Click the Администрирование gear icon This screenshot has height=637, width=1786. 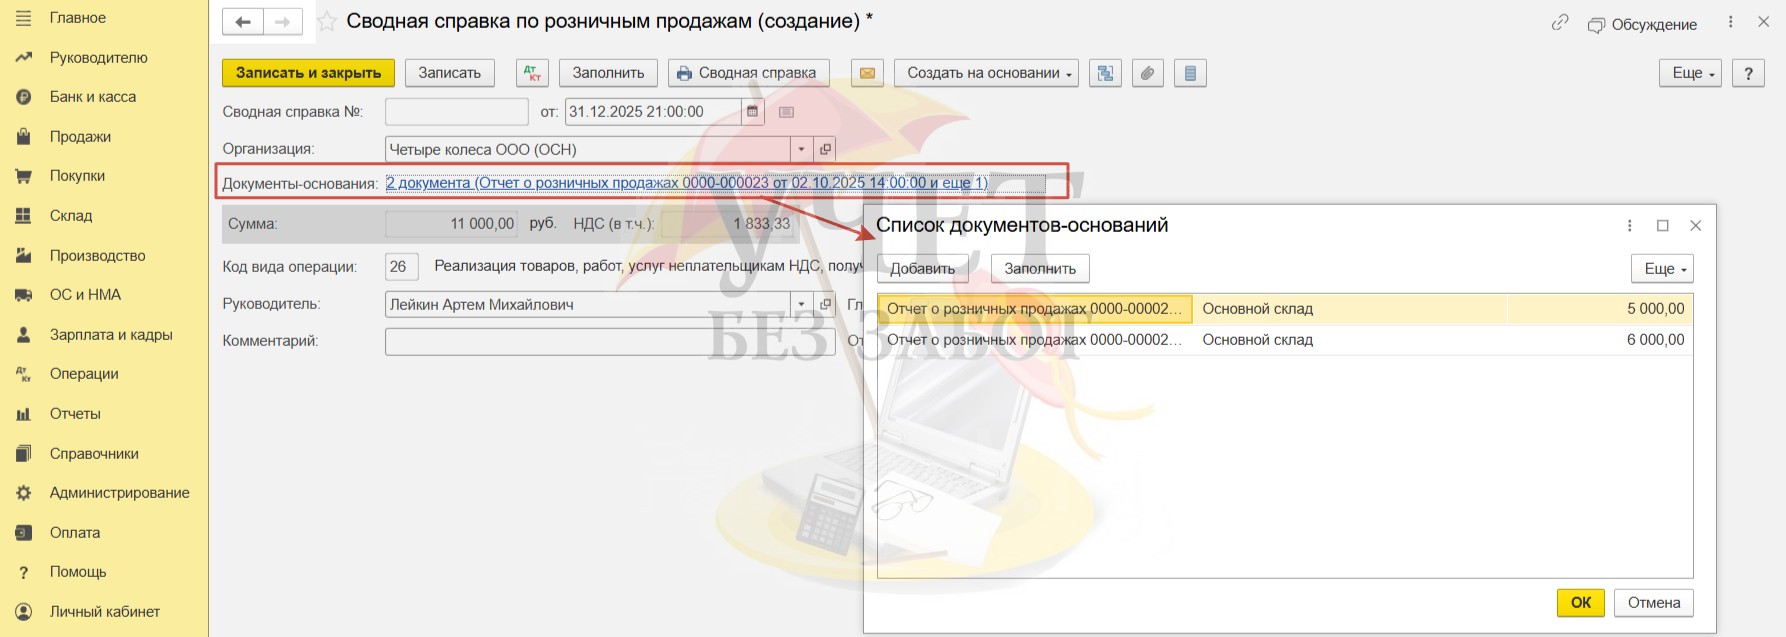tap(24, 493)
